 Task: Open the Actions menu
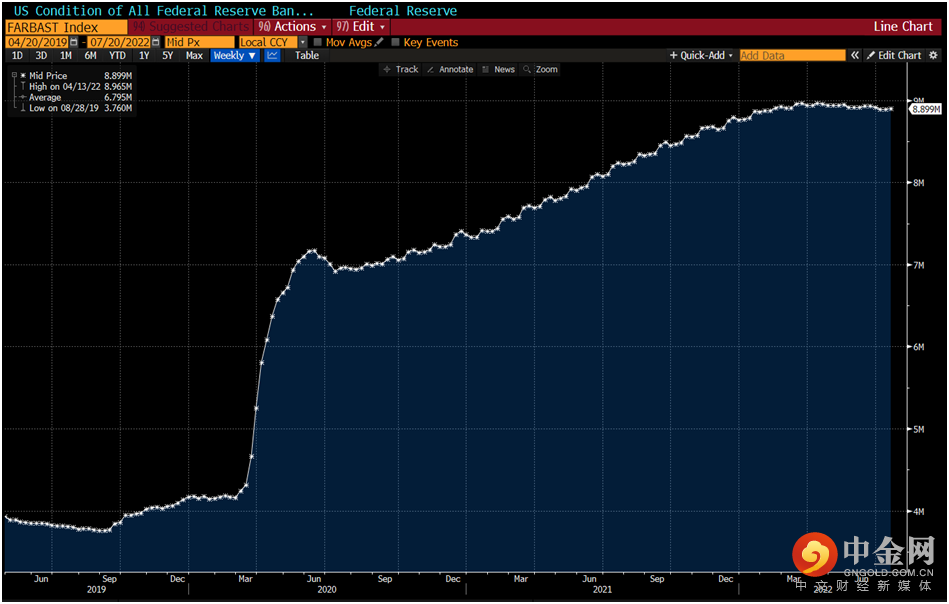292,27
